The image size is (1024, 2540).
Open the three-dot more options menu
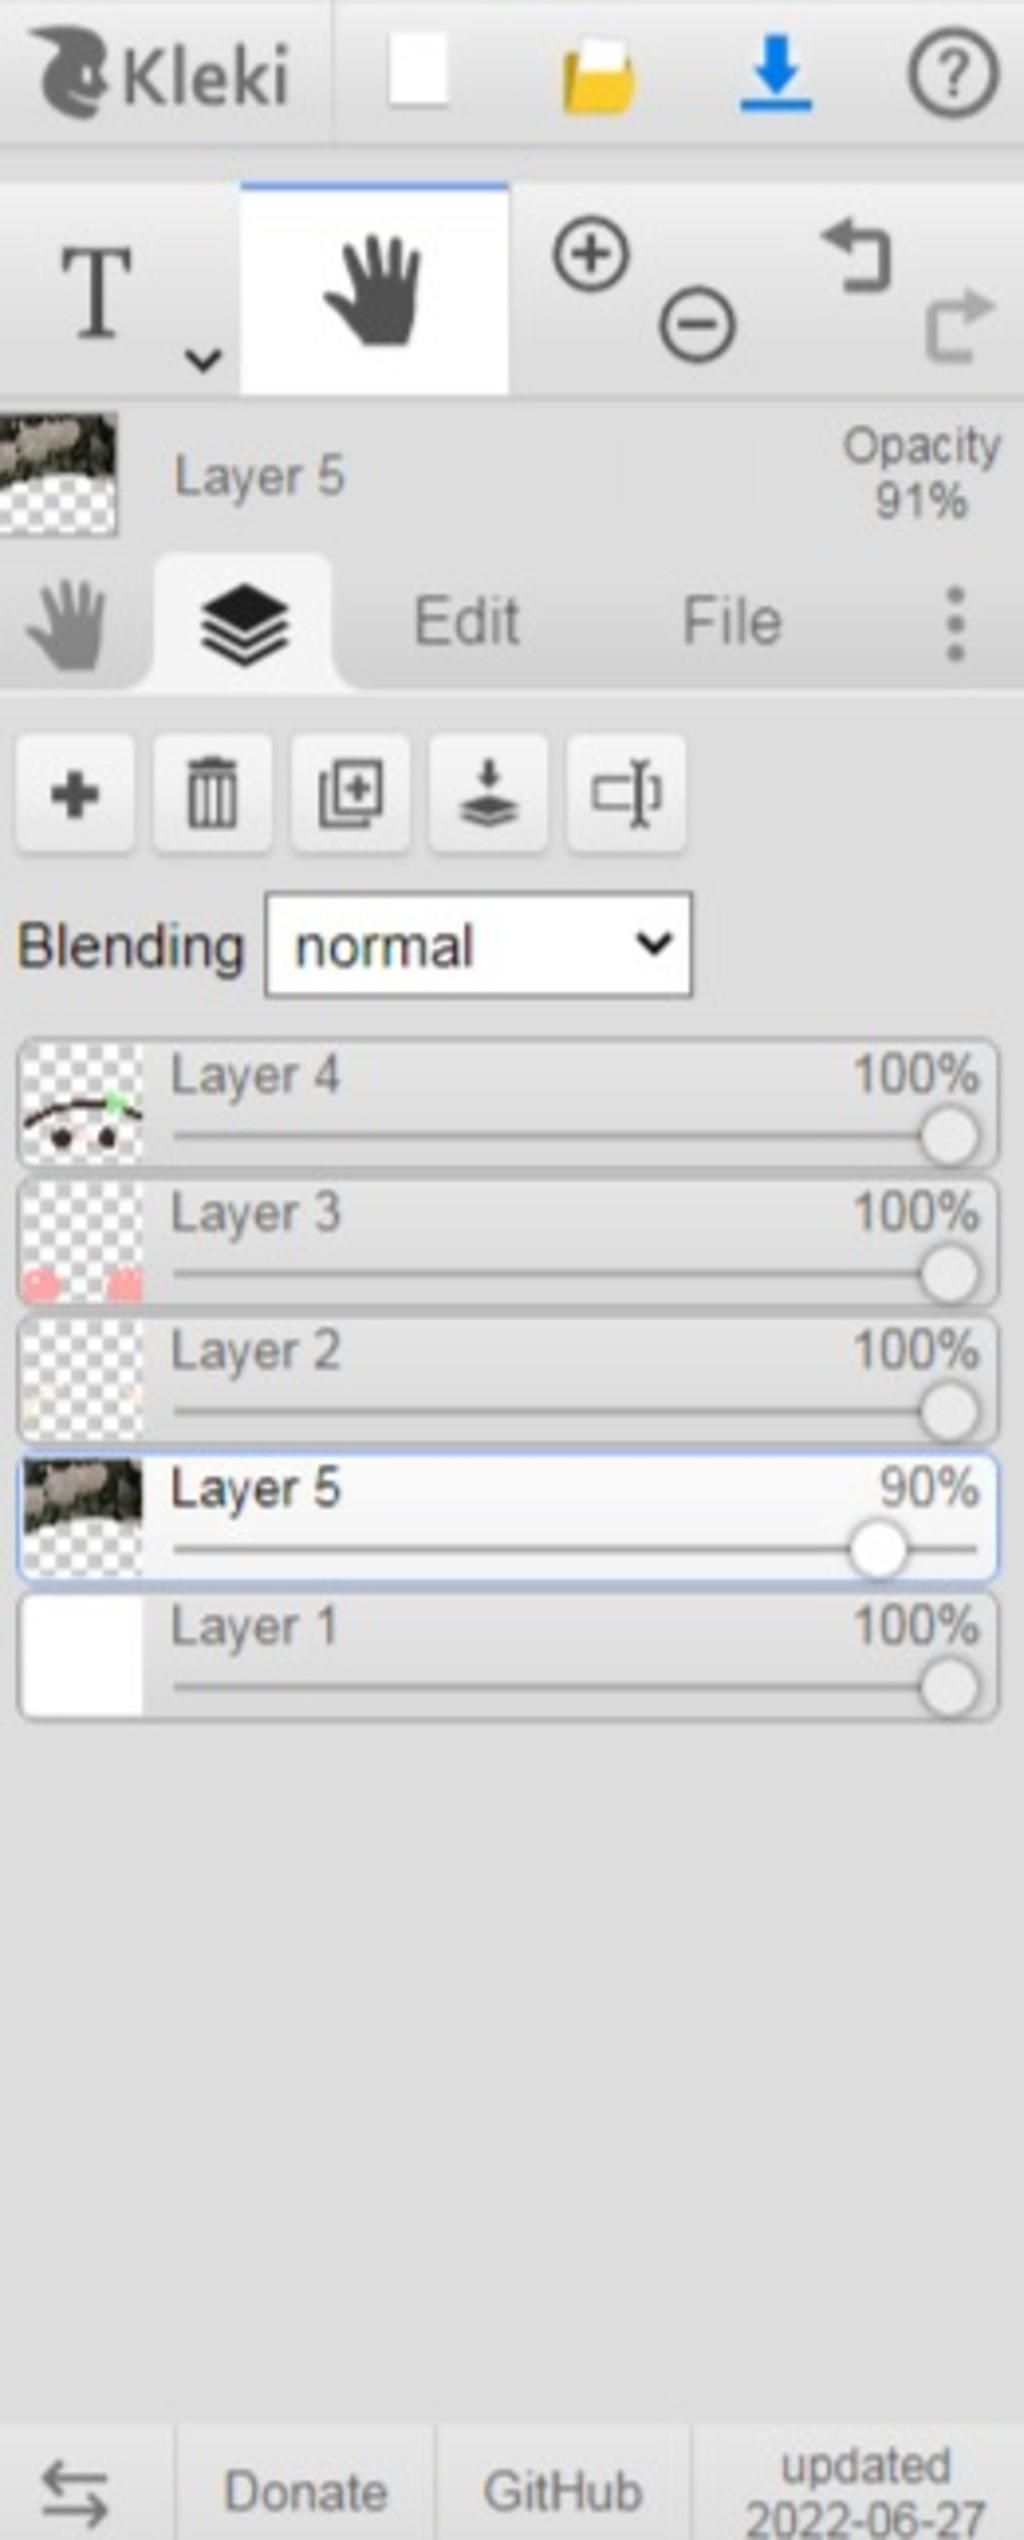pos(955,624)
